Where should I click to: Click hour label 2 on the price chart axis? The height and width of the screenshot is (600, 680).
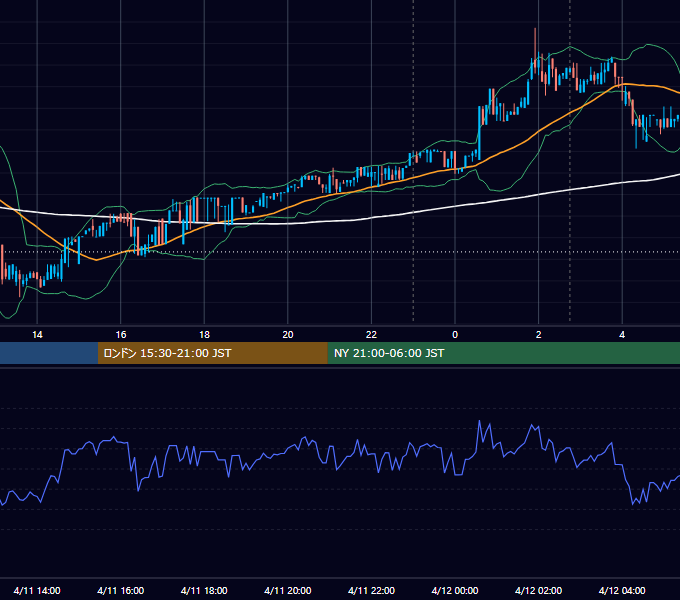[x=538, y=335]
